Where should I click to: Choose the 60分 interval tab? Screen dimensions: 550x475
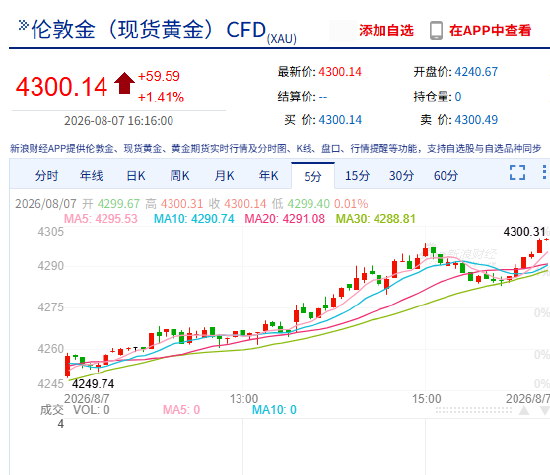tap(446, 175)
